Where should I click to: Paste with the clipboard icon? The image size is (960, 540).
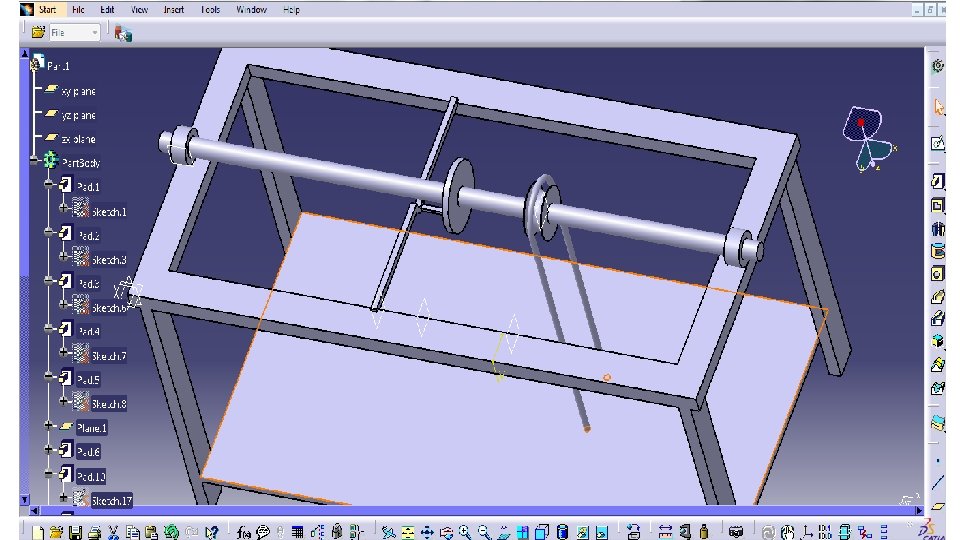click(x=151, y=533)
